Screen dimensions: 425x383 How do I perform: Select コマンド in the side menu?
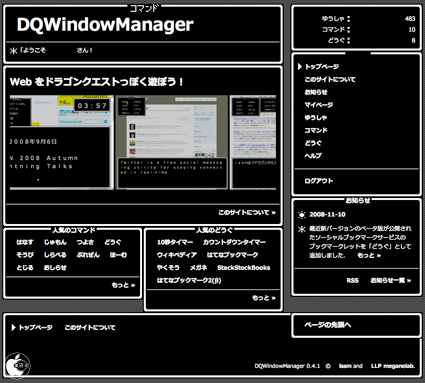tap(316, 130)
